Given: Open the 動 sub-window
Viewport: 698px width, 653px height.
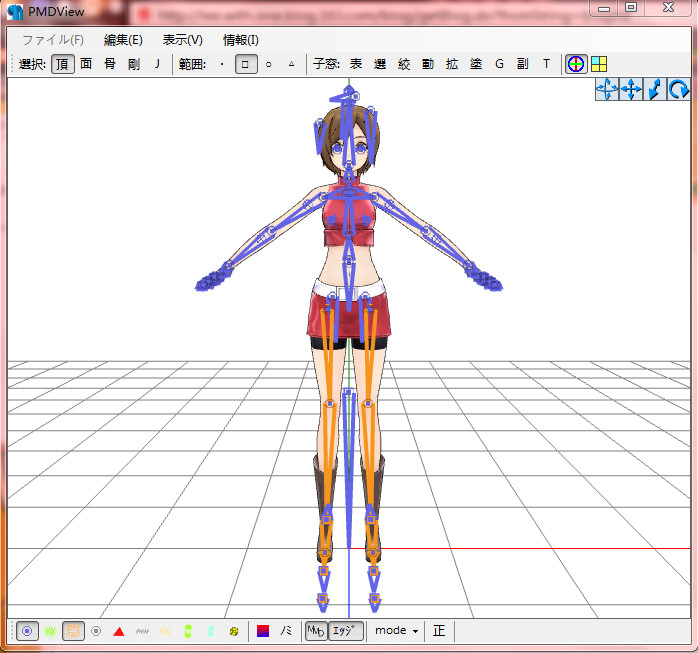Looking at the screenshot, I should coord(428,64).
